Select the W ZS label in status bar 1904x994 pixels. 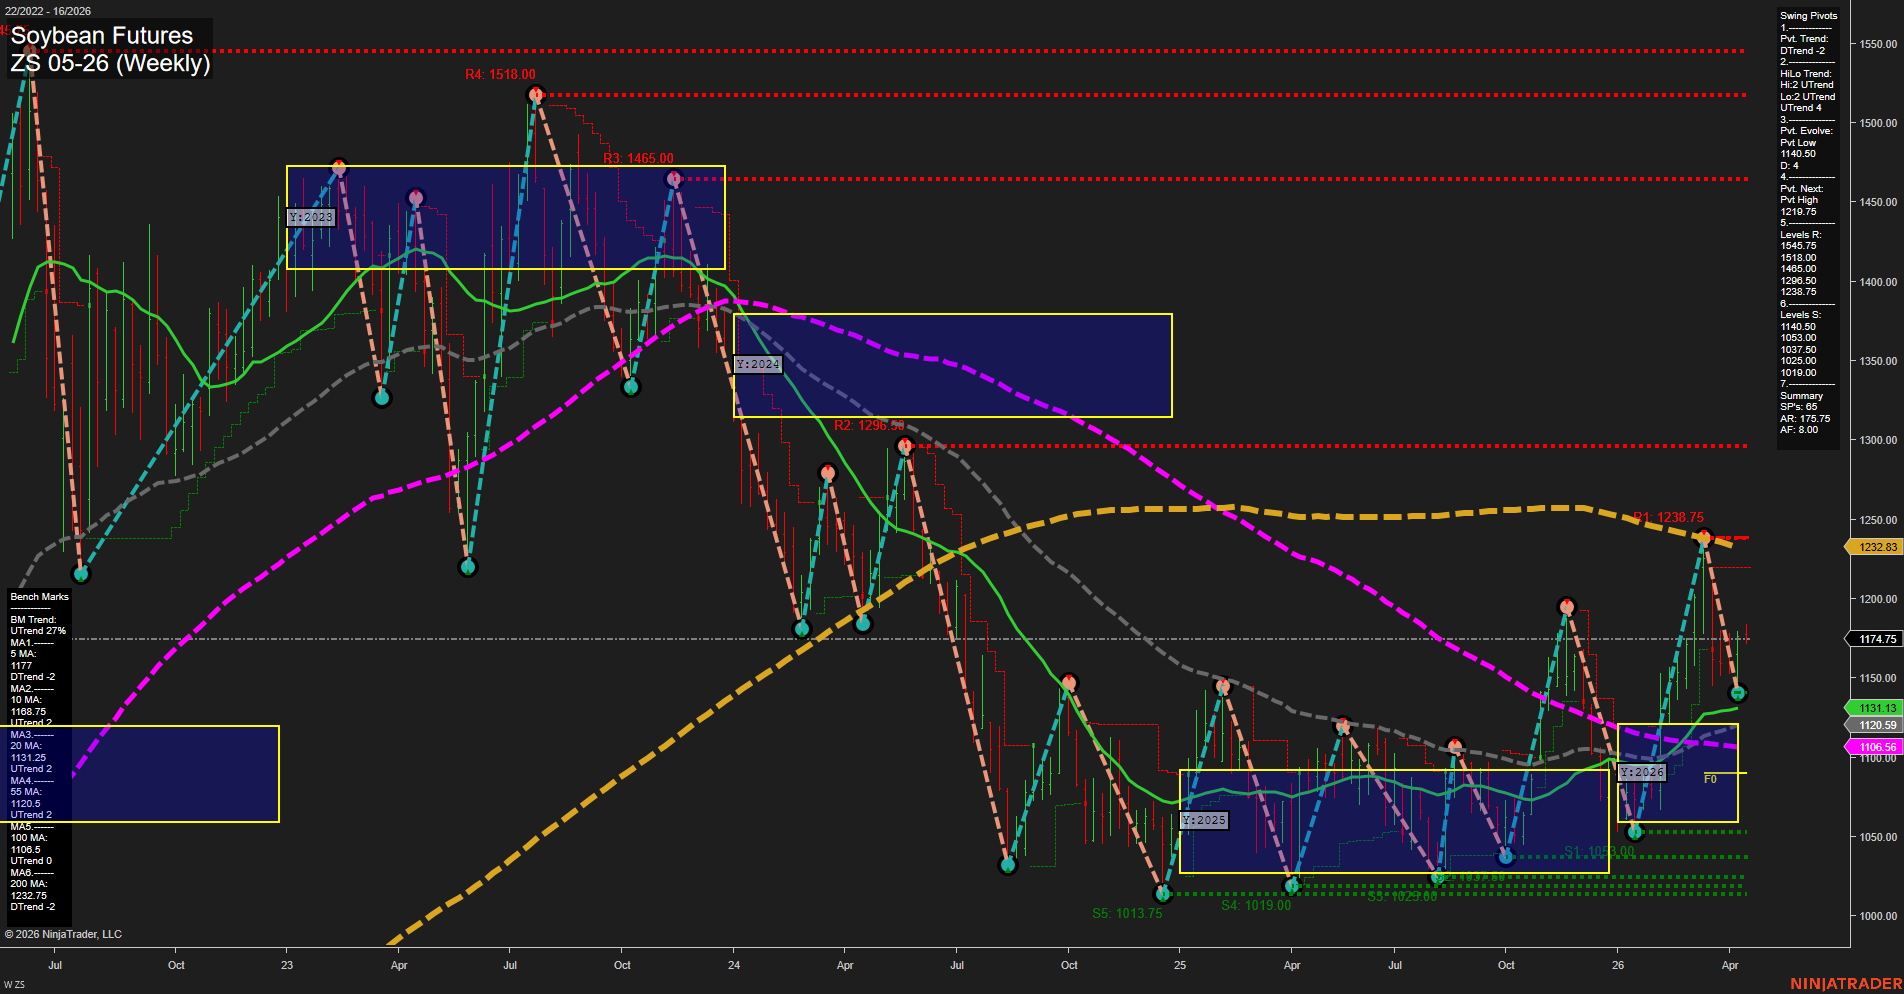(14, 982)
